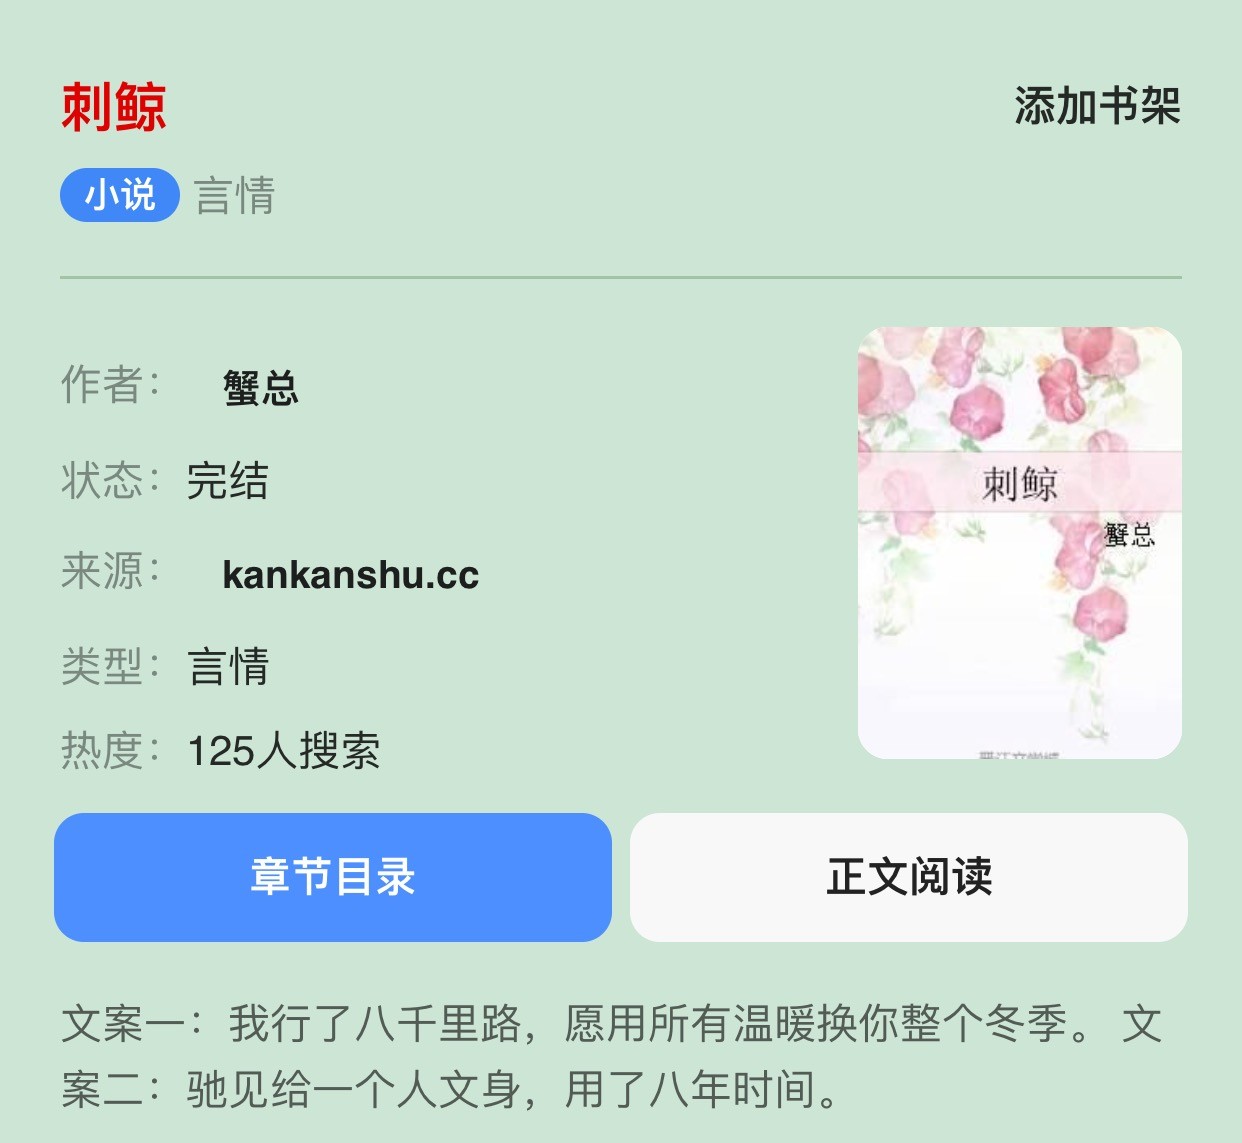Click author name 蟹总 printed on the cover
Image resolution: width=1242 pixels, height=1143 pixels.
coord(1129,535)
